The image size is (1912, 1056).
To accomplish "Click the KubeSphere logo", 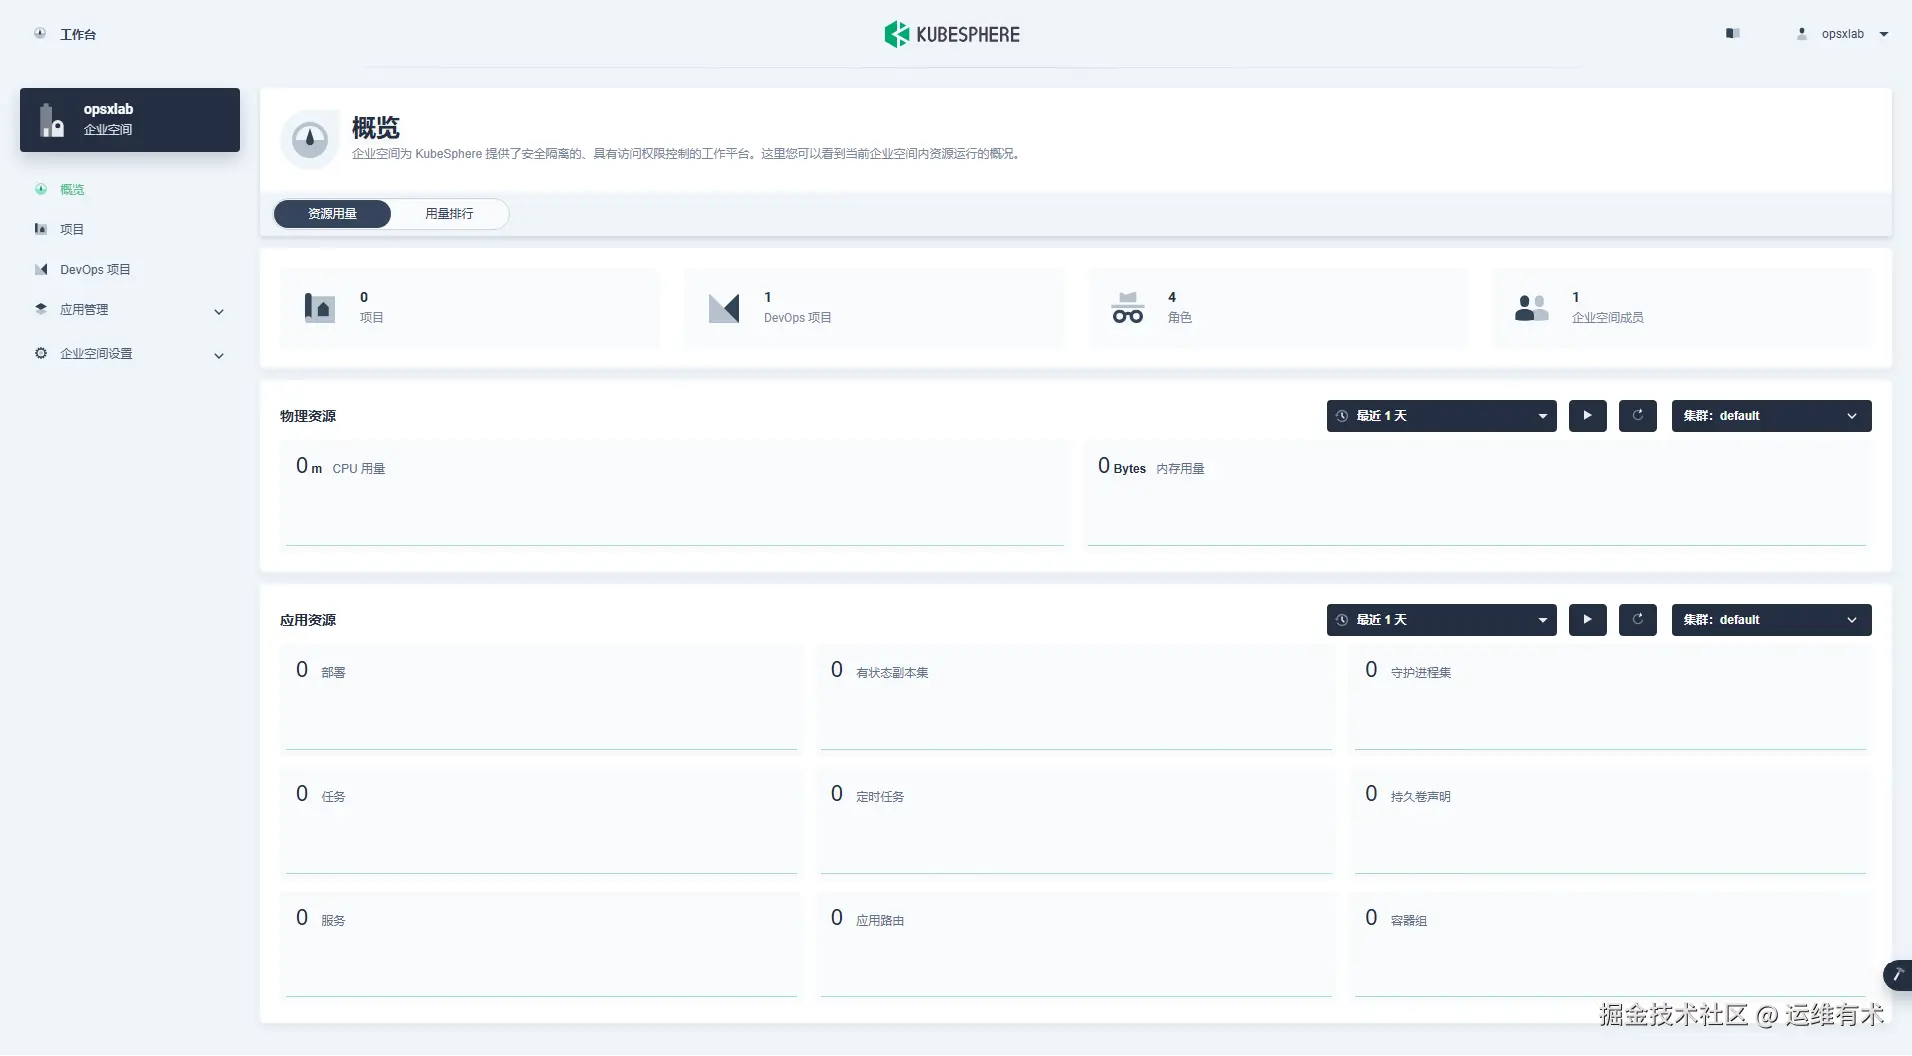I will point(952,34).
